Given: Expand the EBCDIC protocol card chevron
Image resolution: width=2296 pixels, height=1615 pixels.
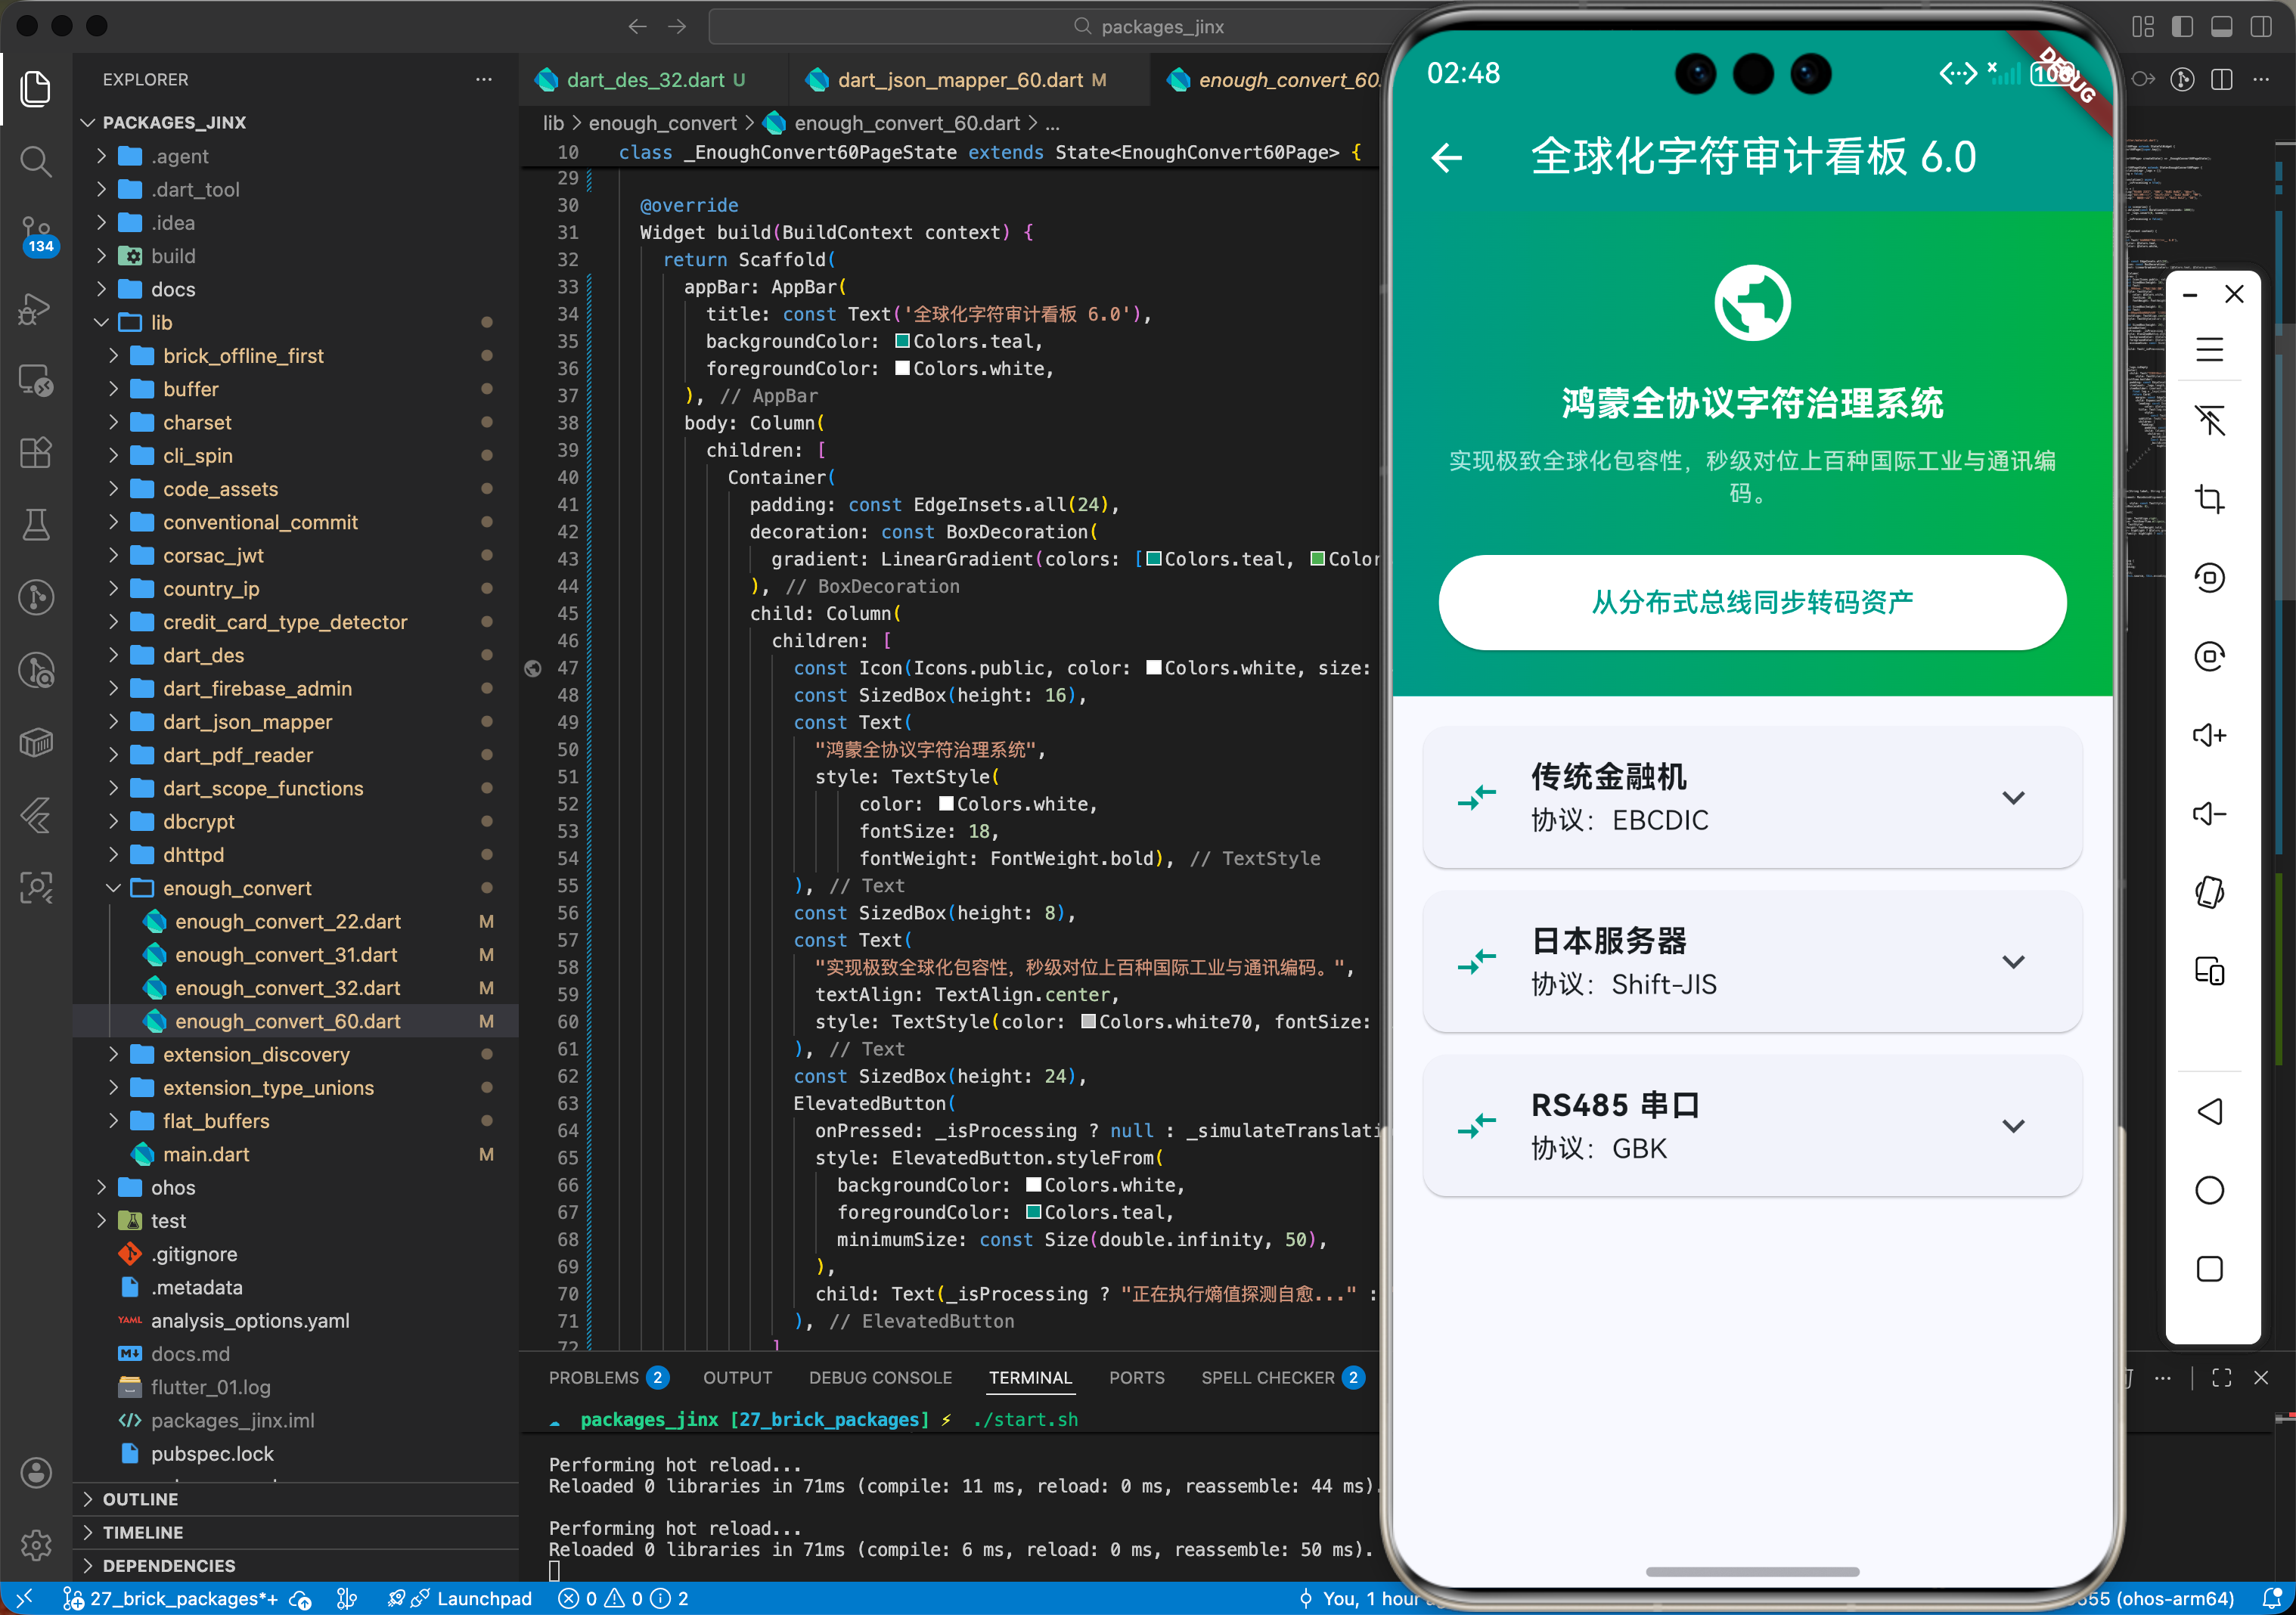Looking at the screenshot, I should (x=2014, y=798).
